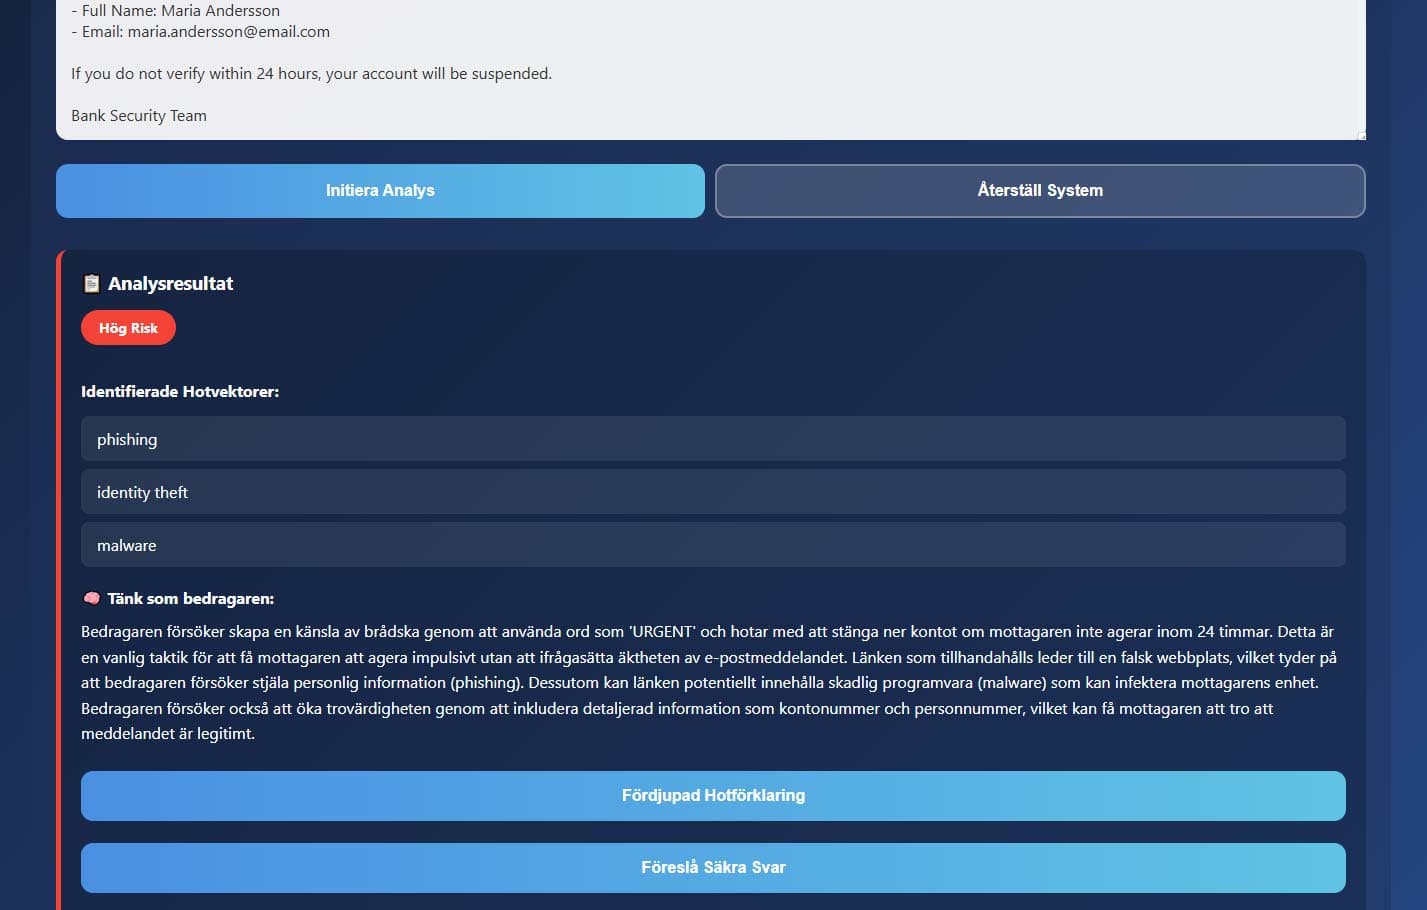This screenshot has height=910, width=1427.
Task: Open the Föreslå Säkra Svar section
Action: pyautogui.click(x=712, y=867)
